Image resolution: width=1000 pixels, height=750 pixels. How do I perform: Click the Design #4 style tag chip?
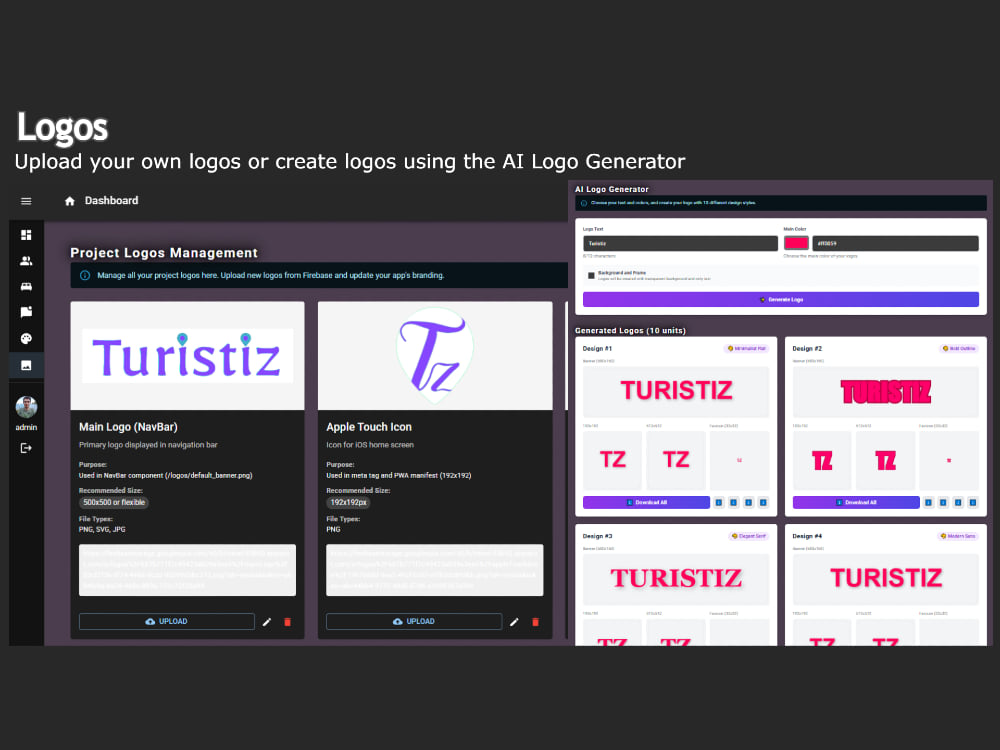958,536
